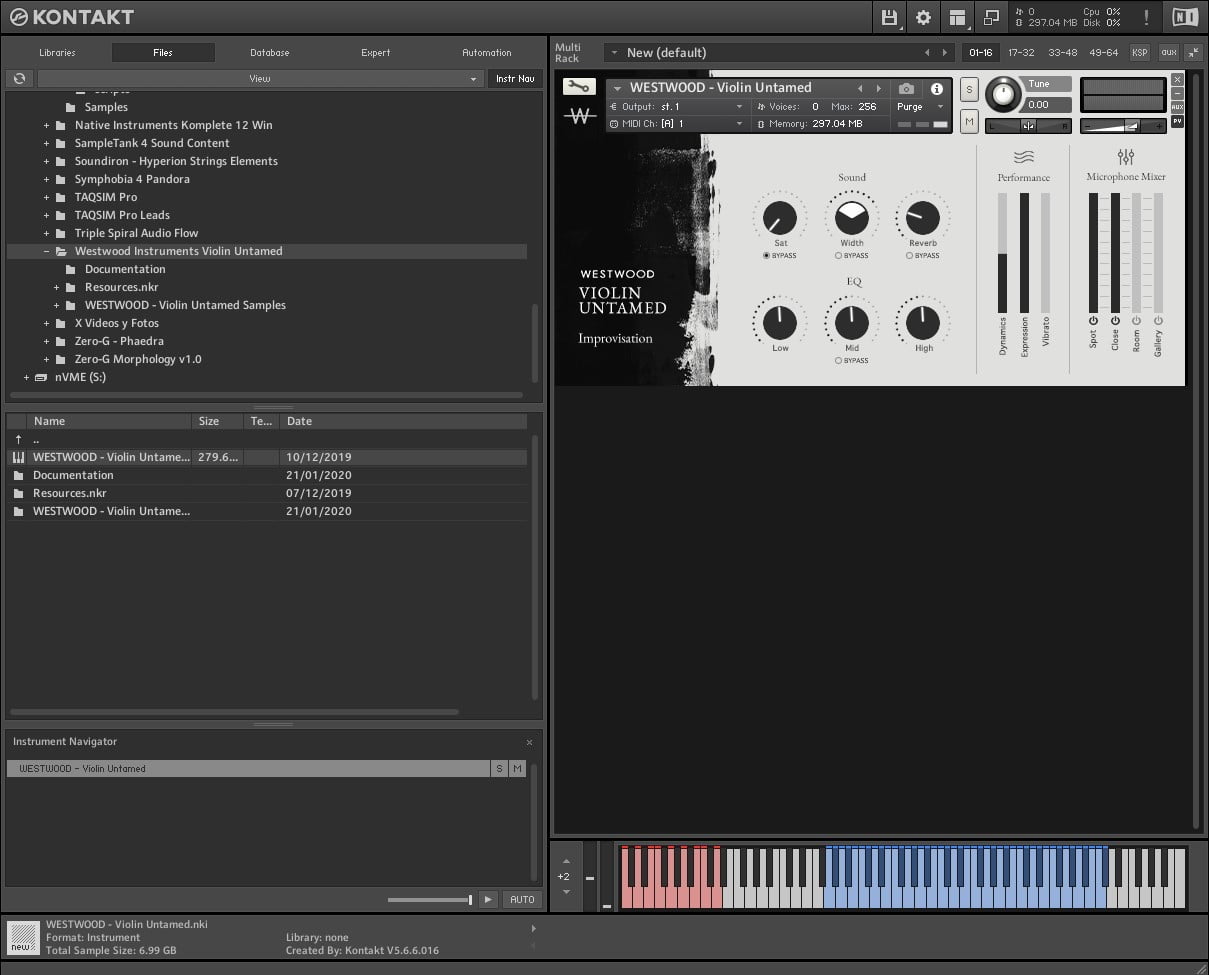Open the instrument info icon
The image size is (1209, 975).
[937, 88]
